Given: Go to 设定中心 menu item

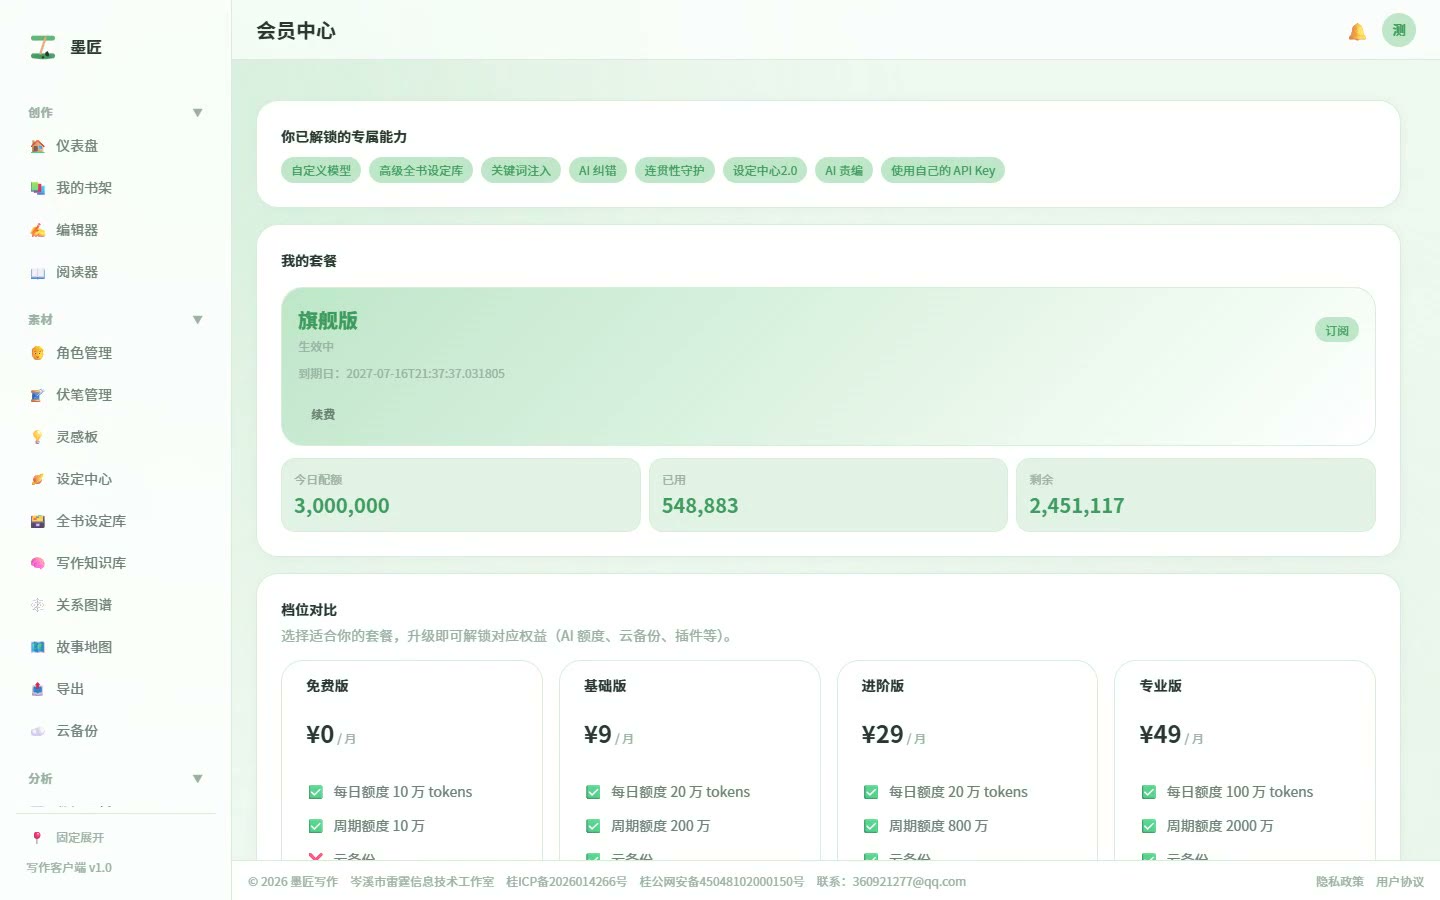Looking at the screenshot, I should 115,479.
